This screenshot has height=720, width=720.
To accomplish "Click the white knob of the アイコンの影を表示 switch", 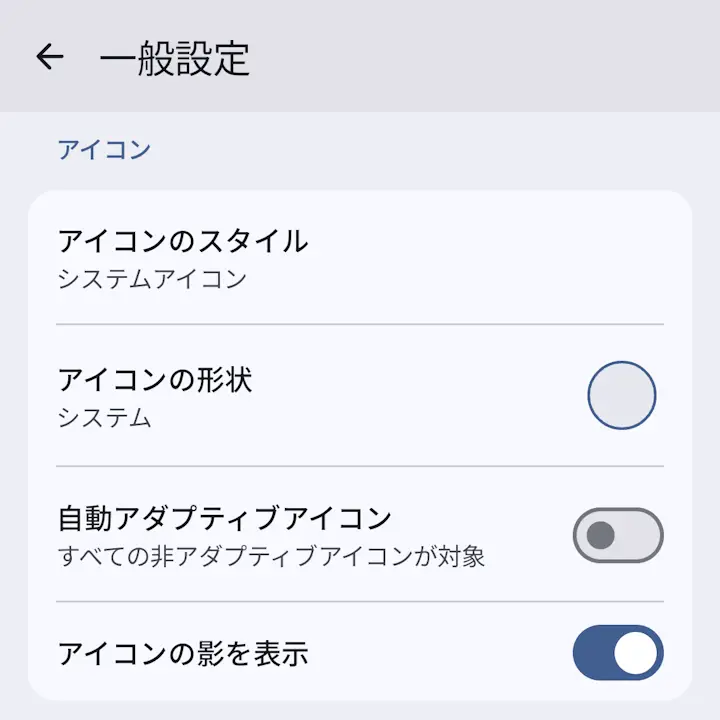I will tap(636, 652).
